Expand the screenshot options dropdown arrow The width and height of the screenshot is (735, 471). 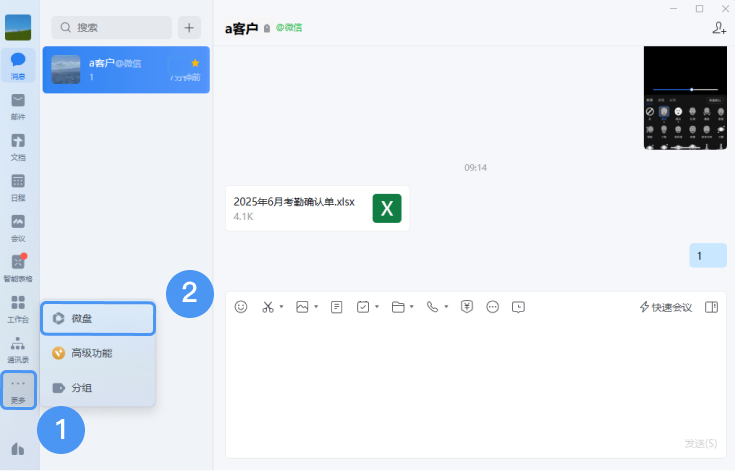(x=281, y=307)
